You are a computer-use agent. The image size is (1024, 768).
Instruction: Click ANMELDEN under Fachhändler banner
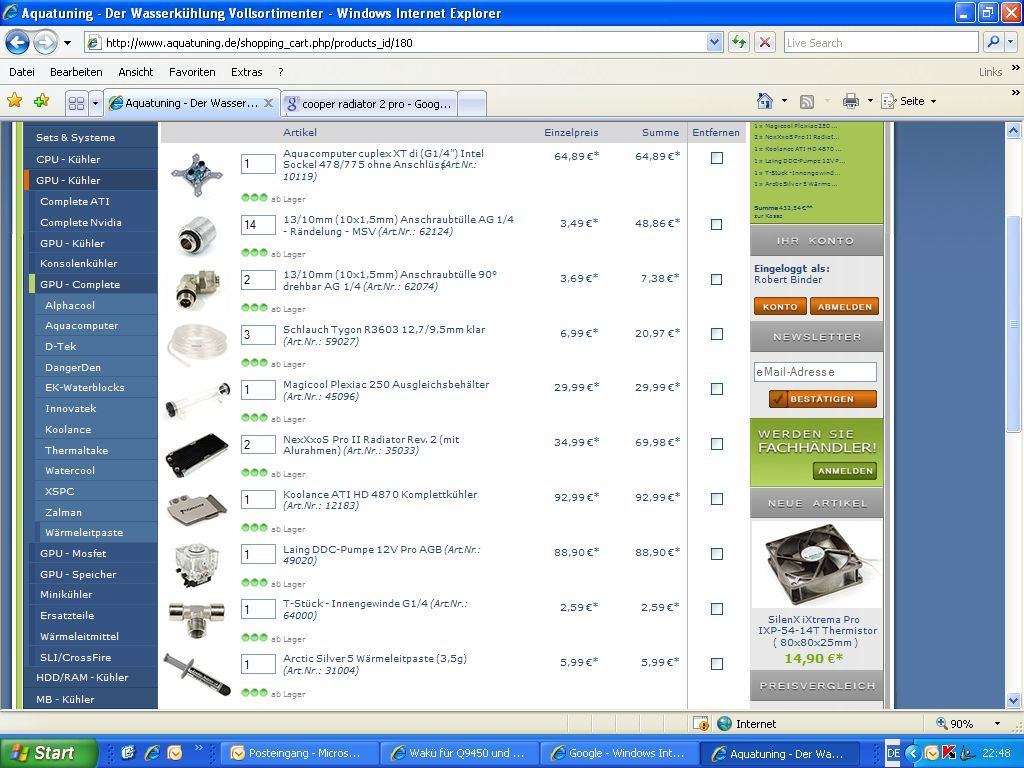click(x=845, y=470)
